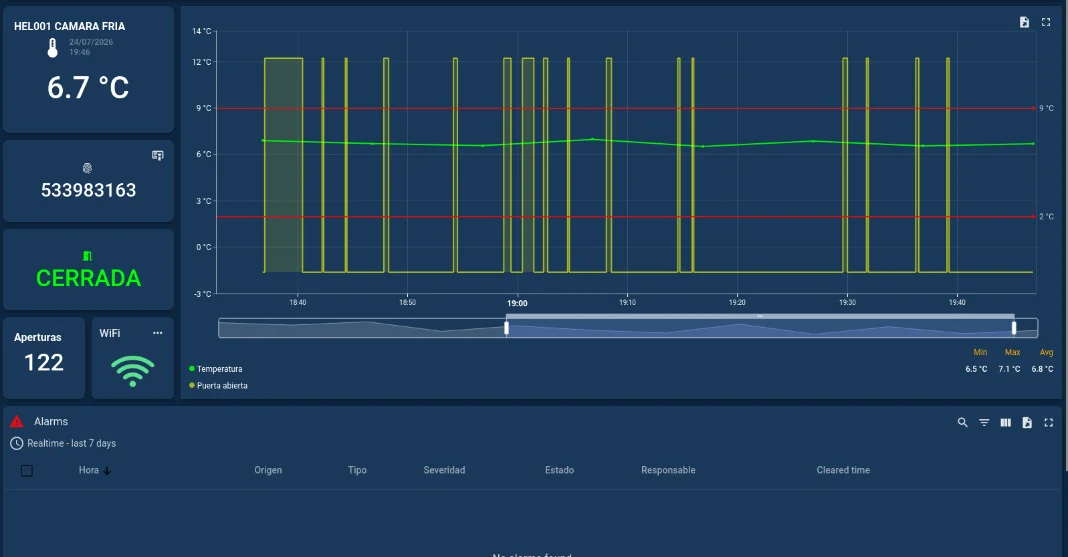The width and height of the screenshot is (1068, 557).
Task: Click the Aperturas count 122
Action: tap(44, 362)
